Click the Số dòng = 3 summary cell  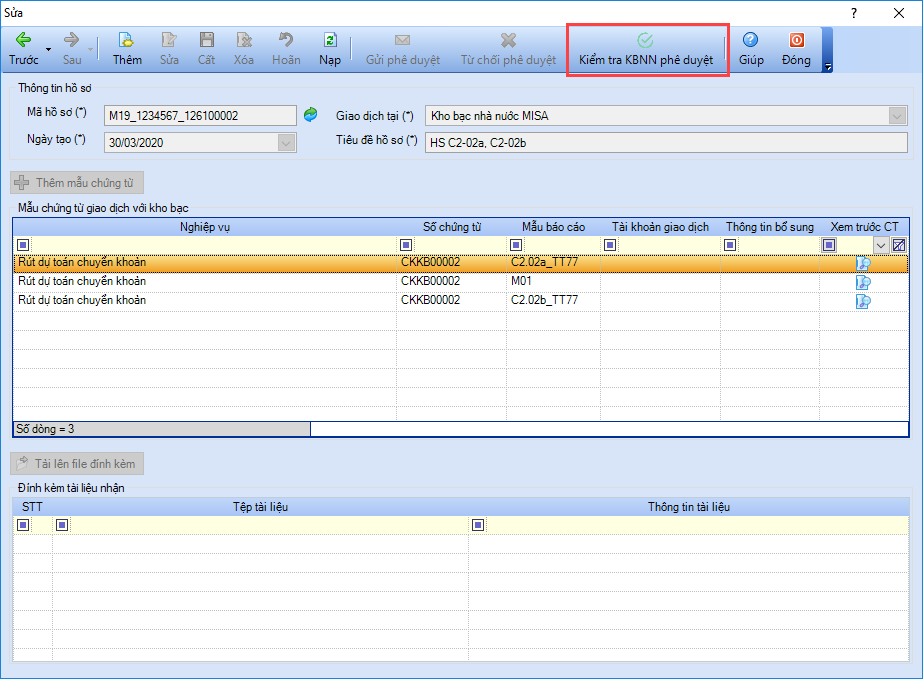[162, 429]
